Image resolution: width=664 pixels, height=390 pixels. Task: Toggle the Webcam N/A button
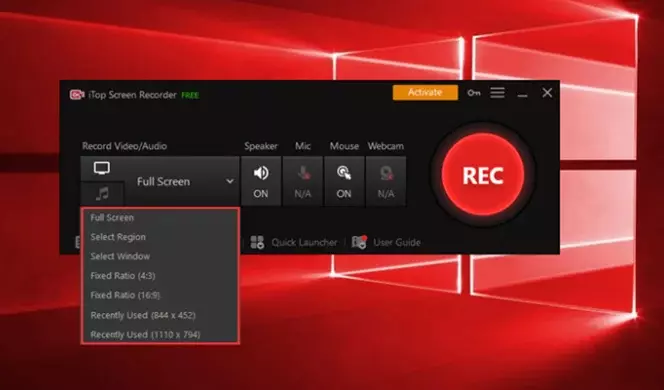386,181
